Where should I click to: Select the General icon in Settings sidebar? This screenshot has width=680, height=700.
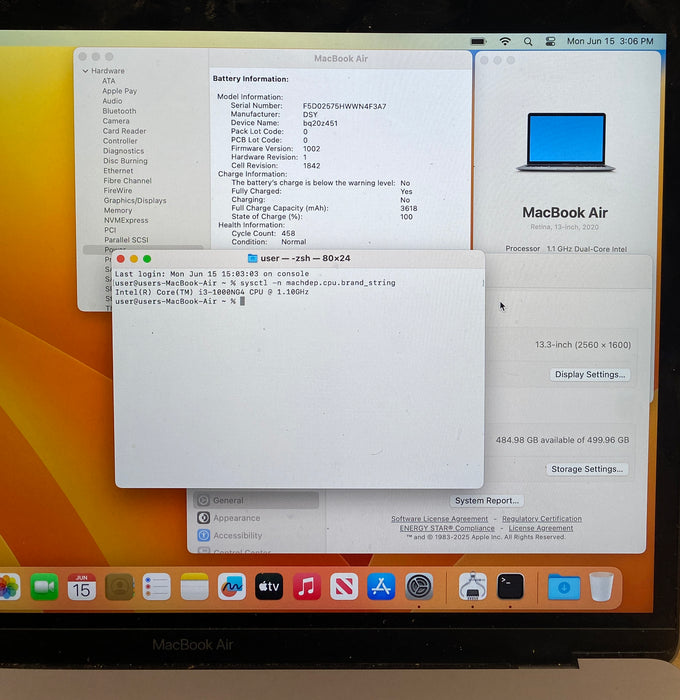point(204,500)
